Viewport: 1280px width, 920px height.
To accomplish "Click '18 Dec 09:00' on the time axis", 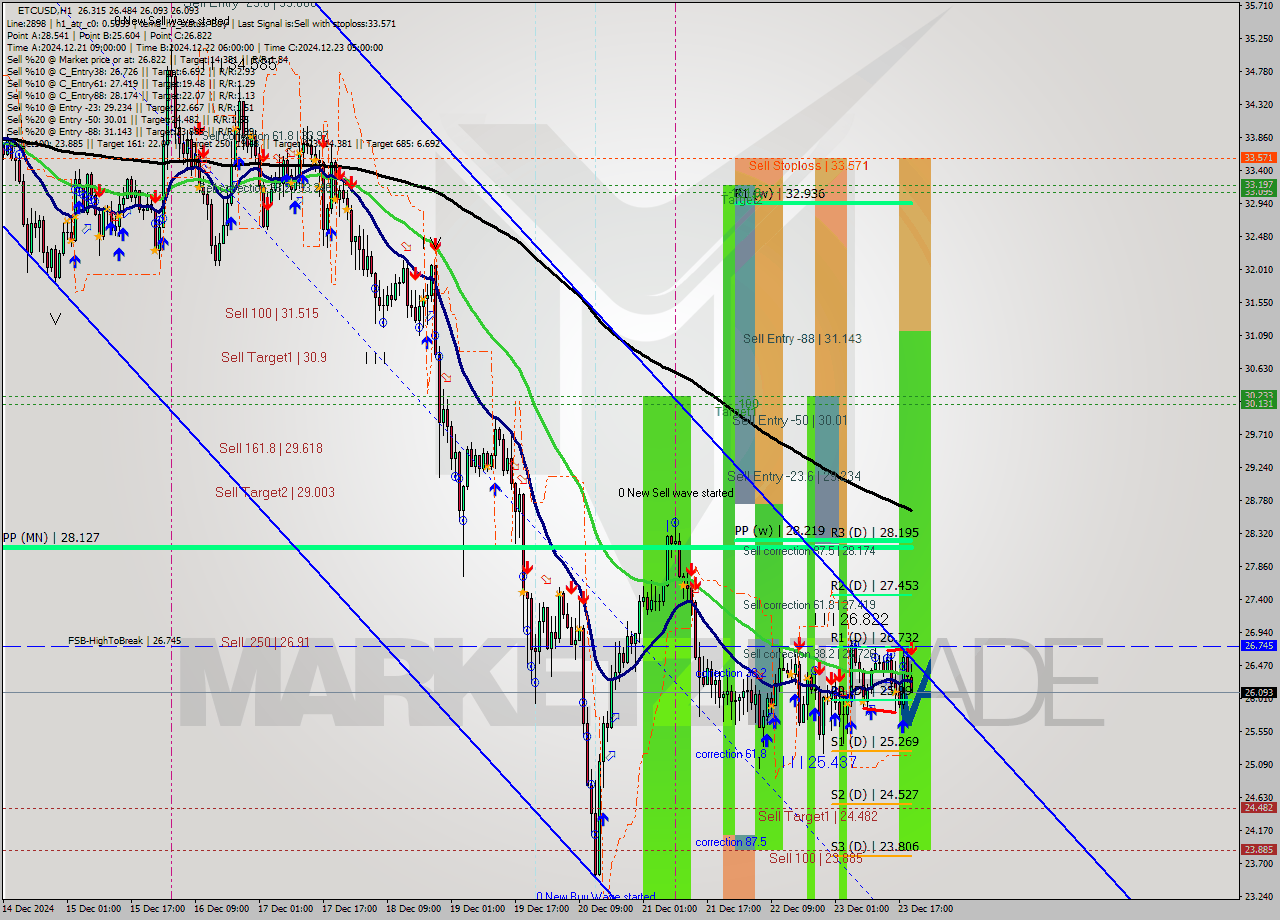I will tap(413, 909).
